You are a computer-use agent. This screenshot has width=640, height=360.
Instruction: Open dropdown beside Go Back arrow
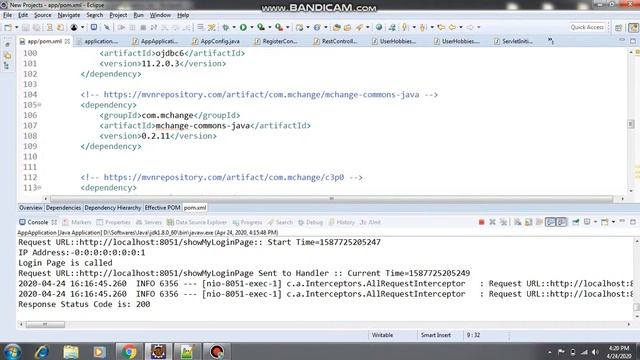tap(461, 27)
